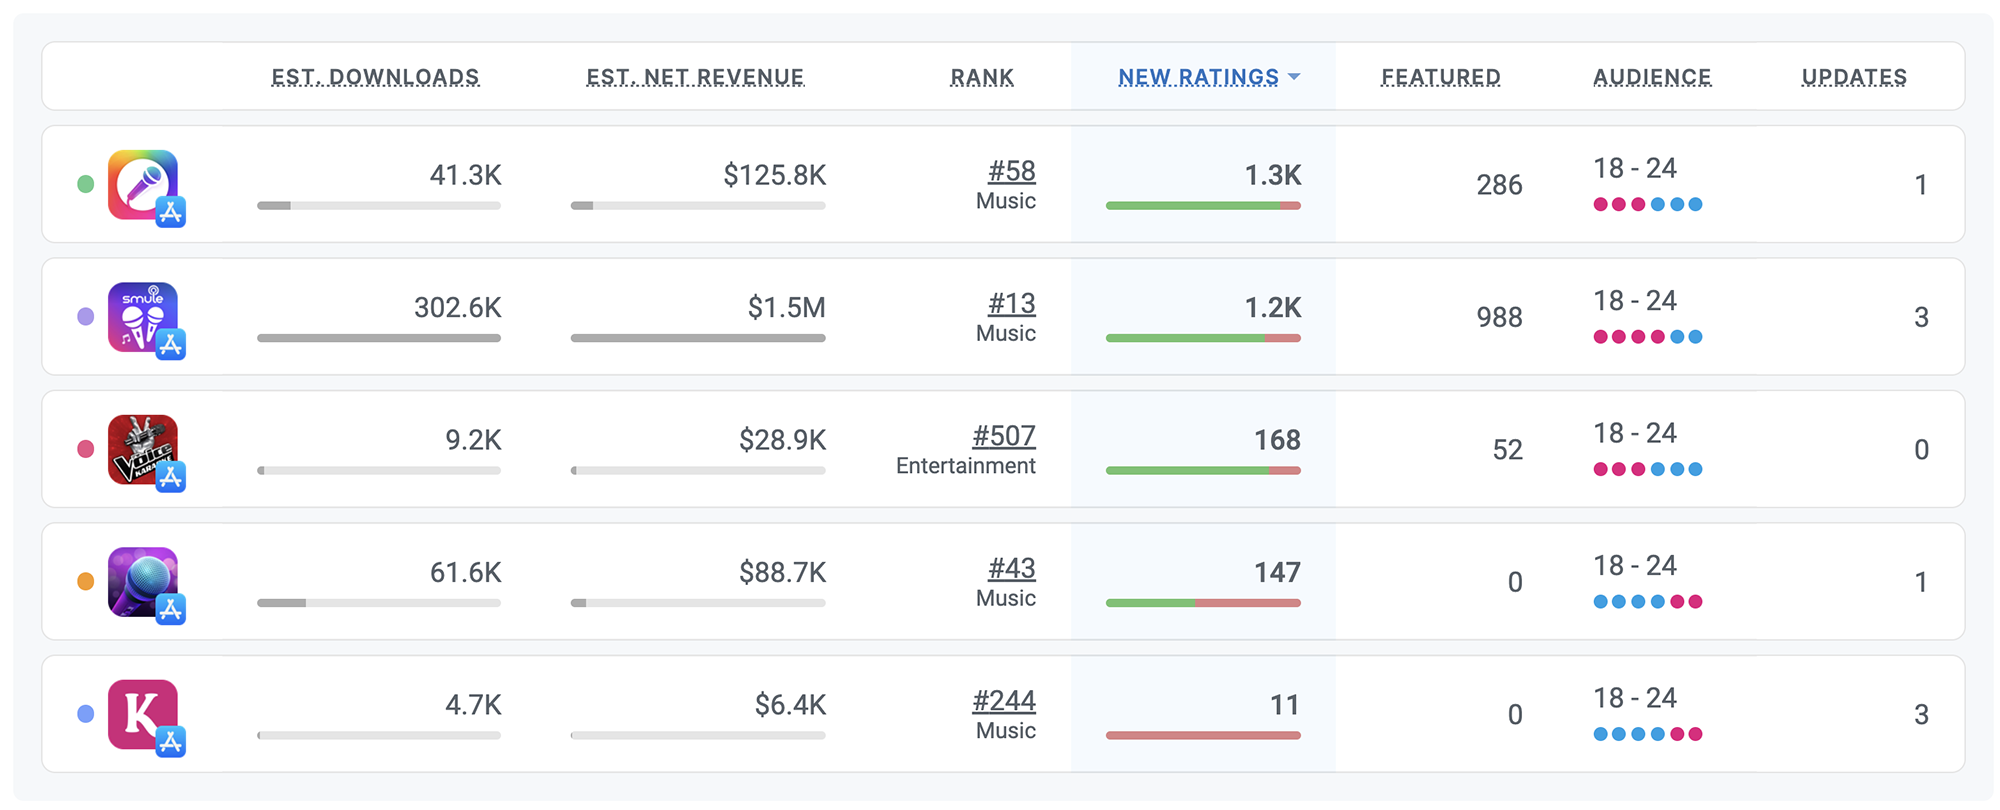This screenshot has height=810, width=2000.
Task: Sort by Audience column header
Action: click(x=1652, y=77)
